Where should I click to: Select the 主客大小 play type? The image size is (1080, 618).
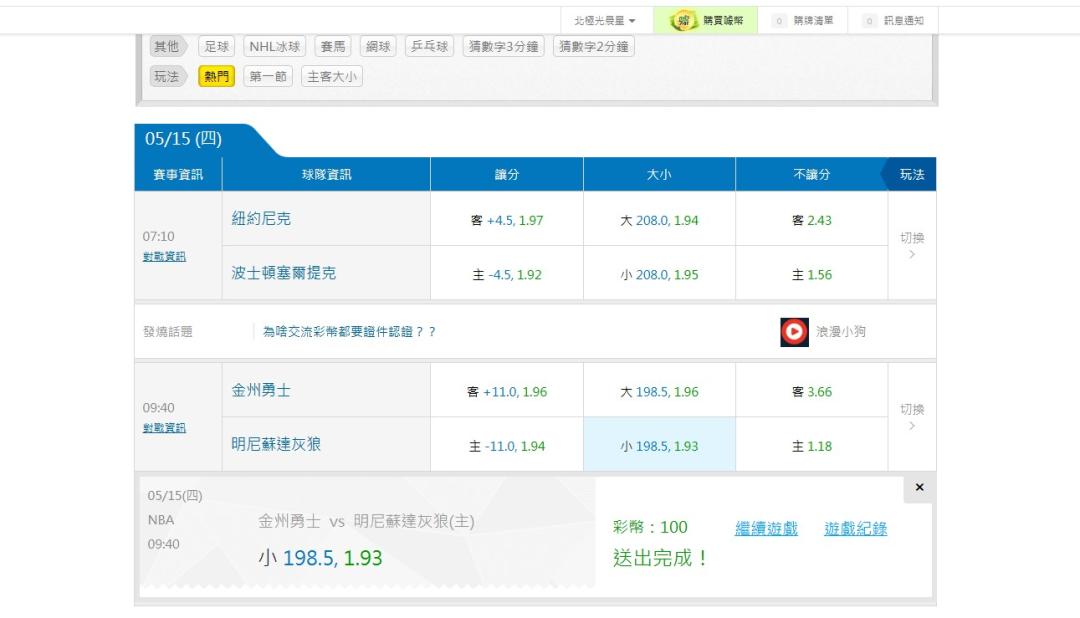[332, 76]
